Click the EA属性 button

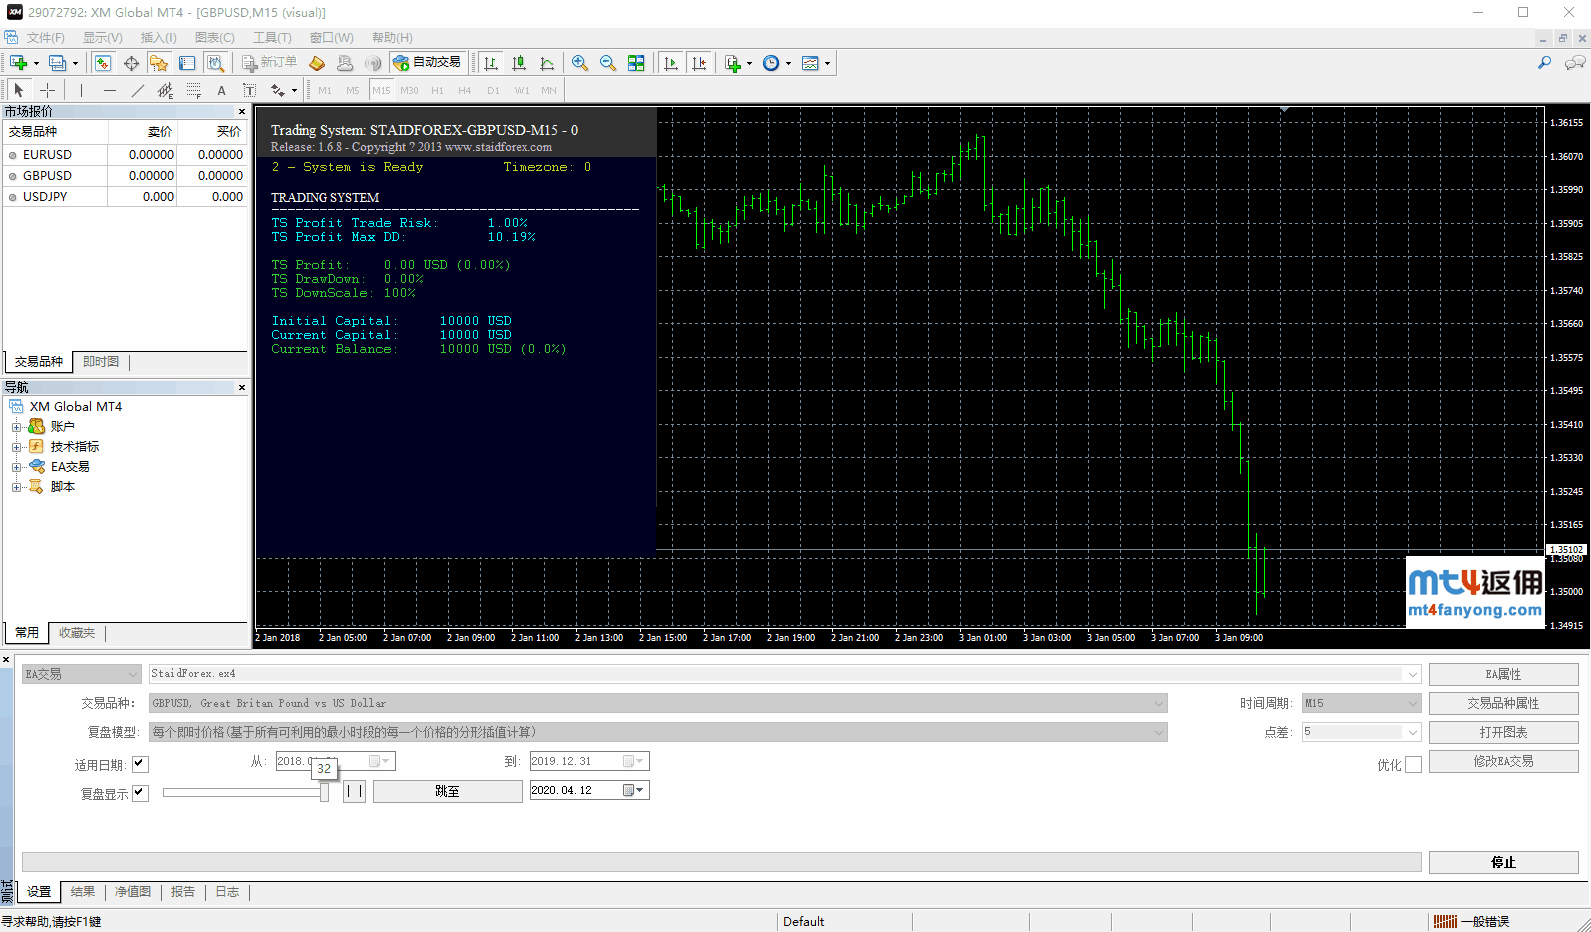pyautogui.click(x=1503, y=675)
